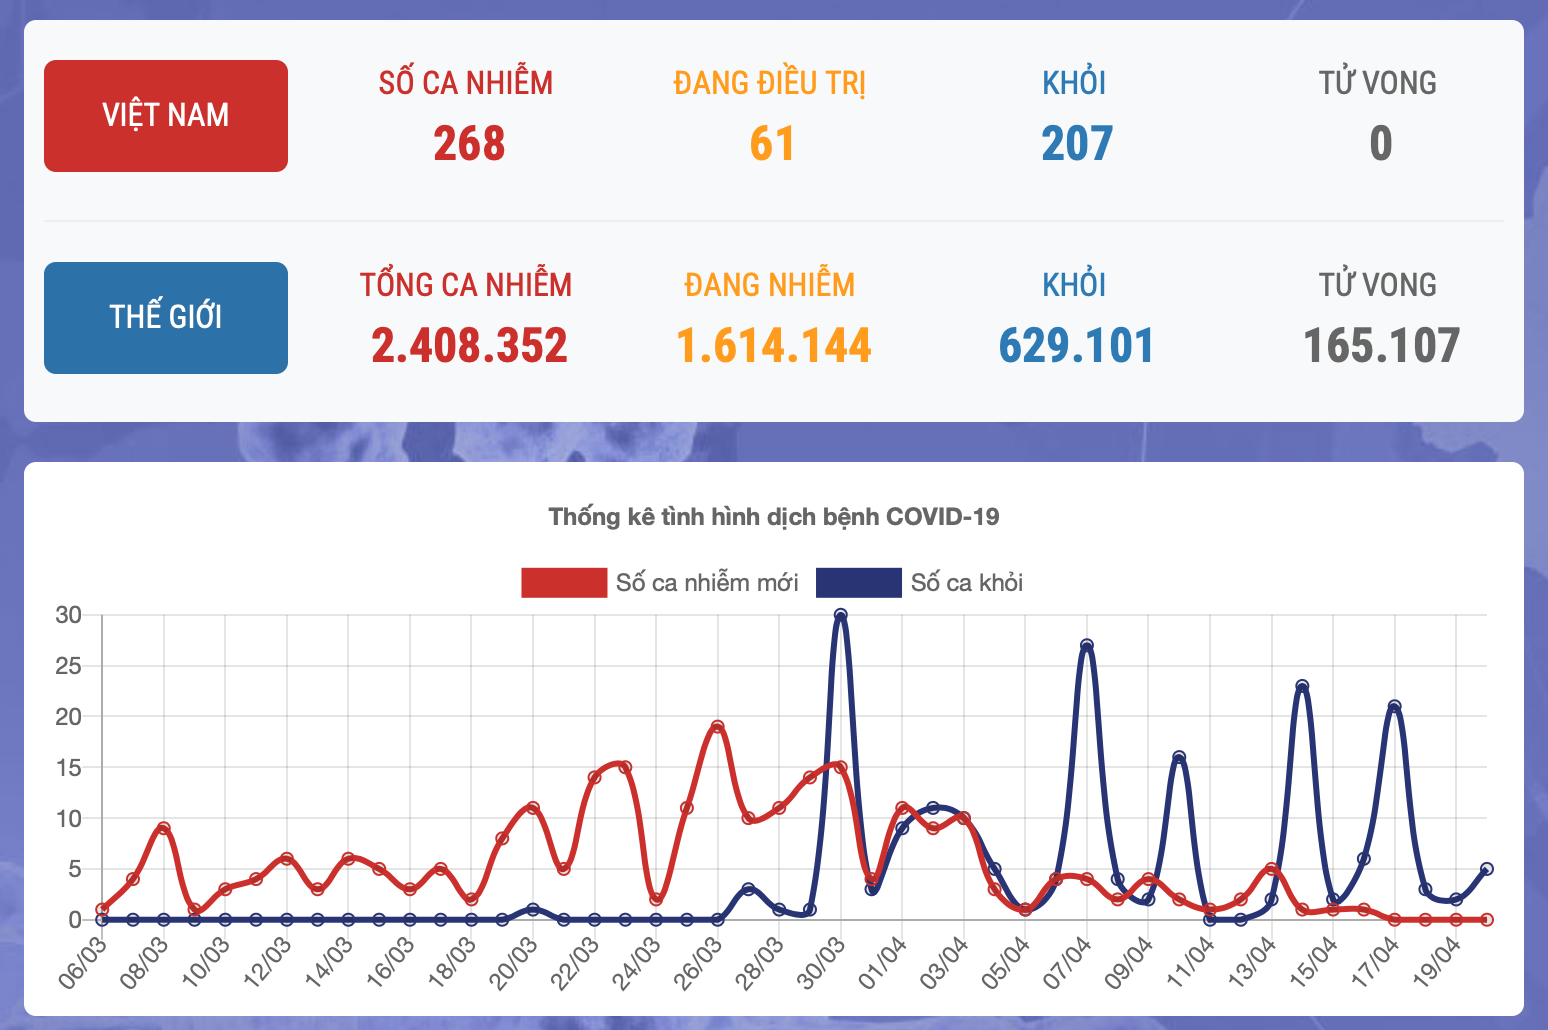The width and height of the screenshot is (1548, 1030).
Task: Click the red VIỆT NAM button
Action: click(166, 116)
